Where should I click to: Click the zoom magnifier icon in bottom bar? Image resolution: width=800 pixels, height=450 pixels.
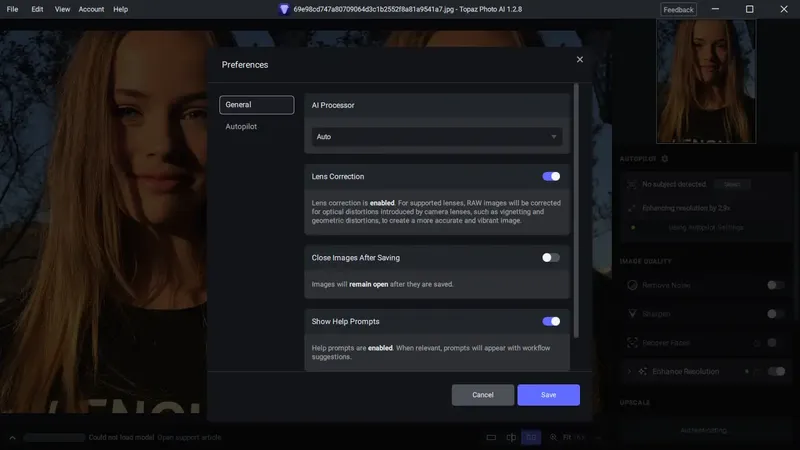[553, 437]
